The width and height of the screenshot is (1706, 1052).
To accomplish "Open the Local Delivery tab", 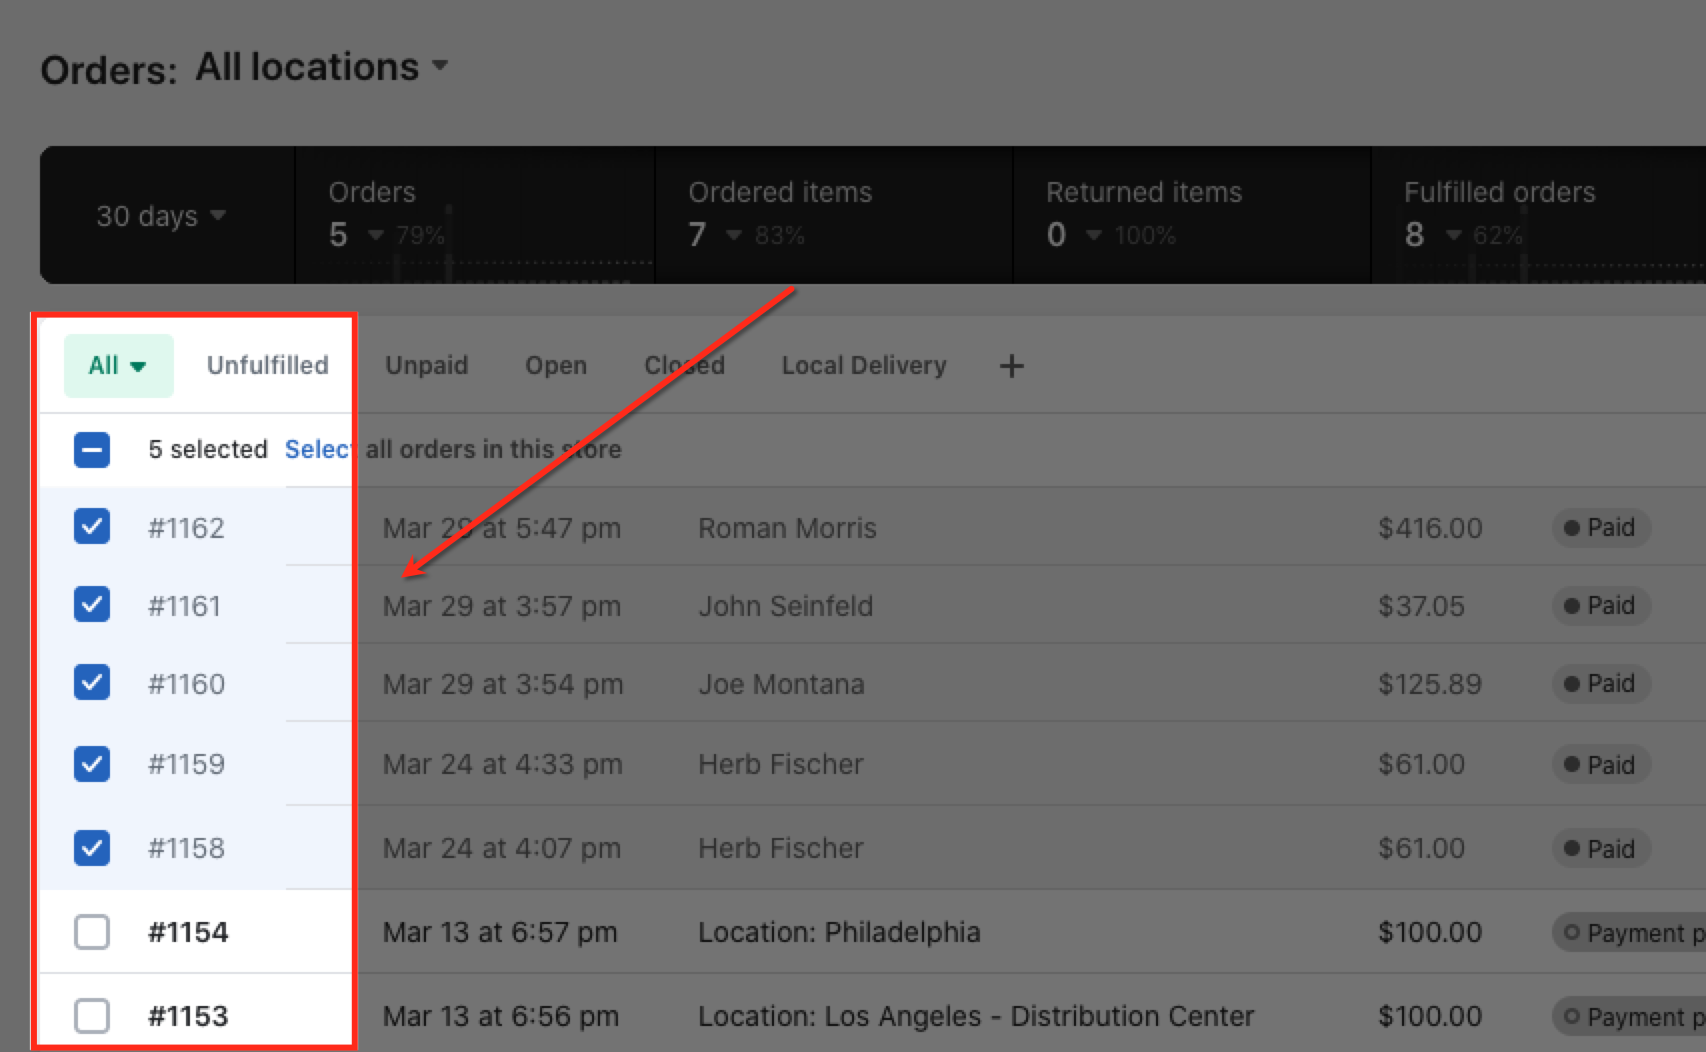I will click(863, 365).
